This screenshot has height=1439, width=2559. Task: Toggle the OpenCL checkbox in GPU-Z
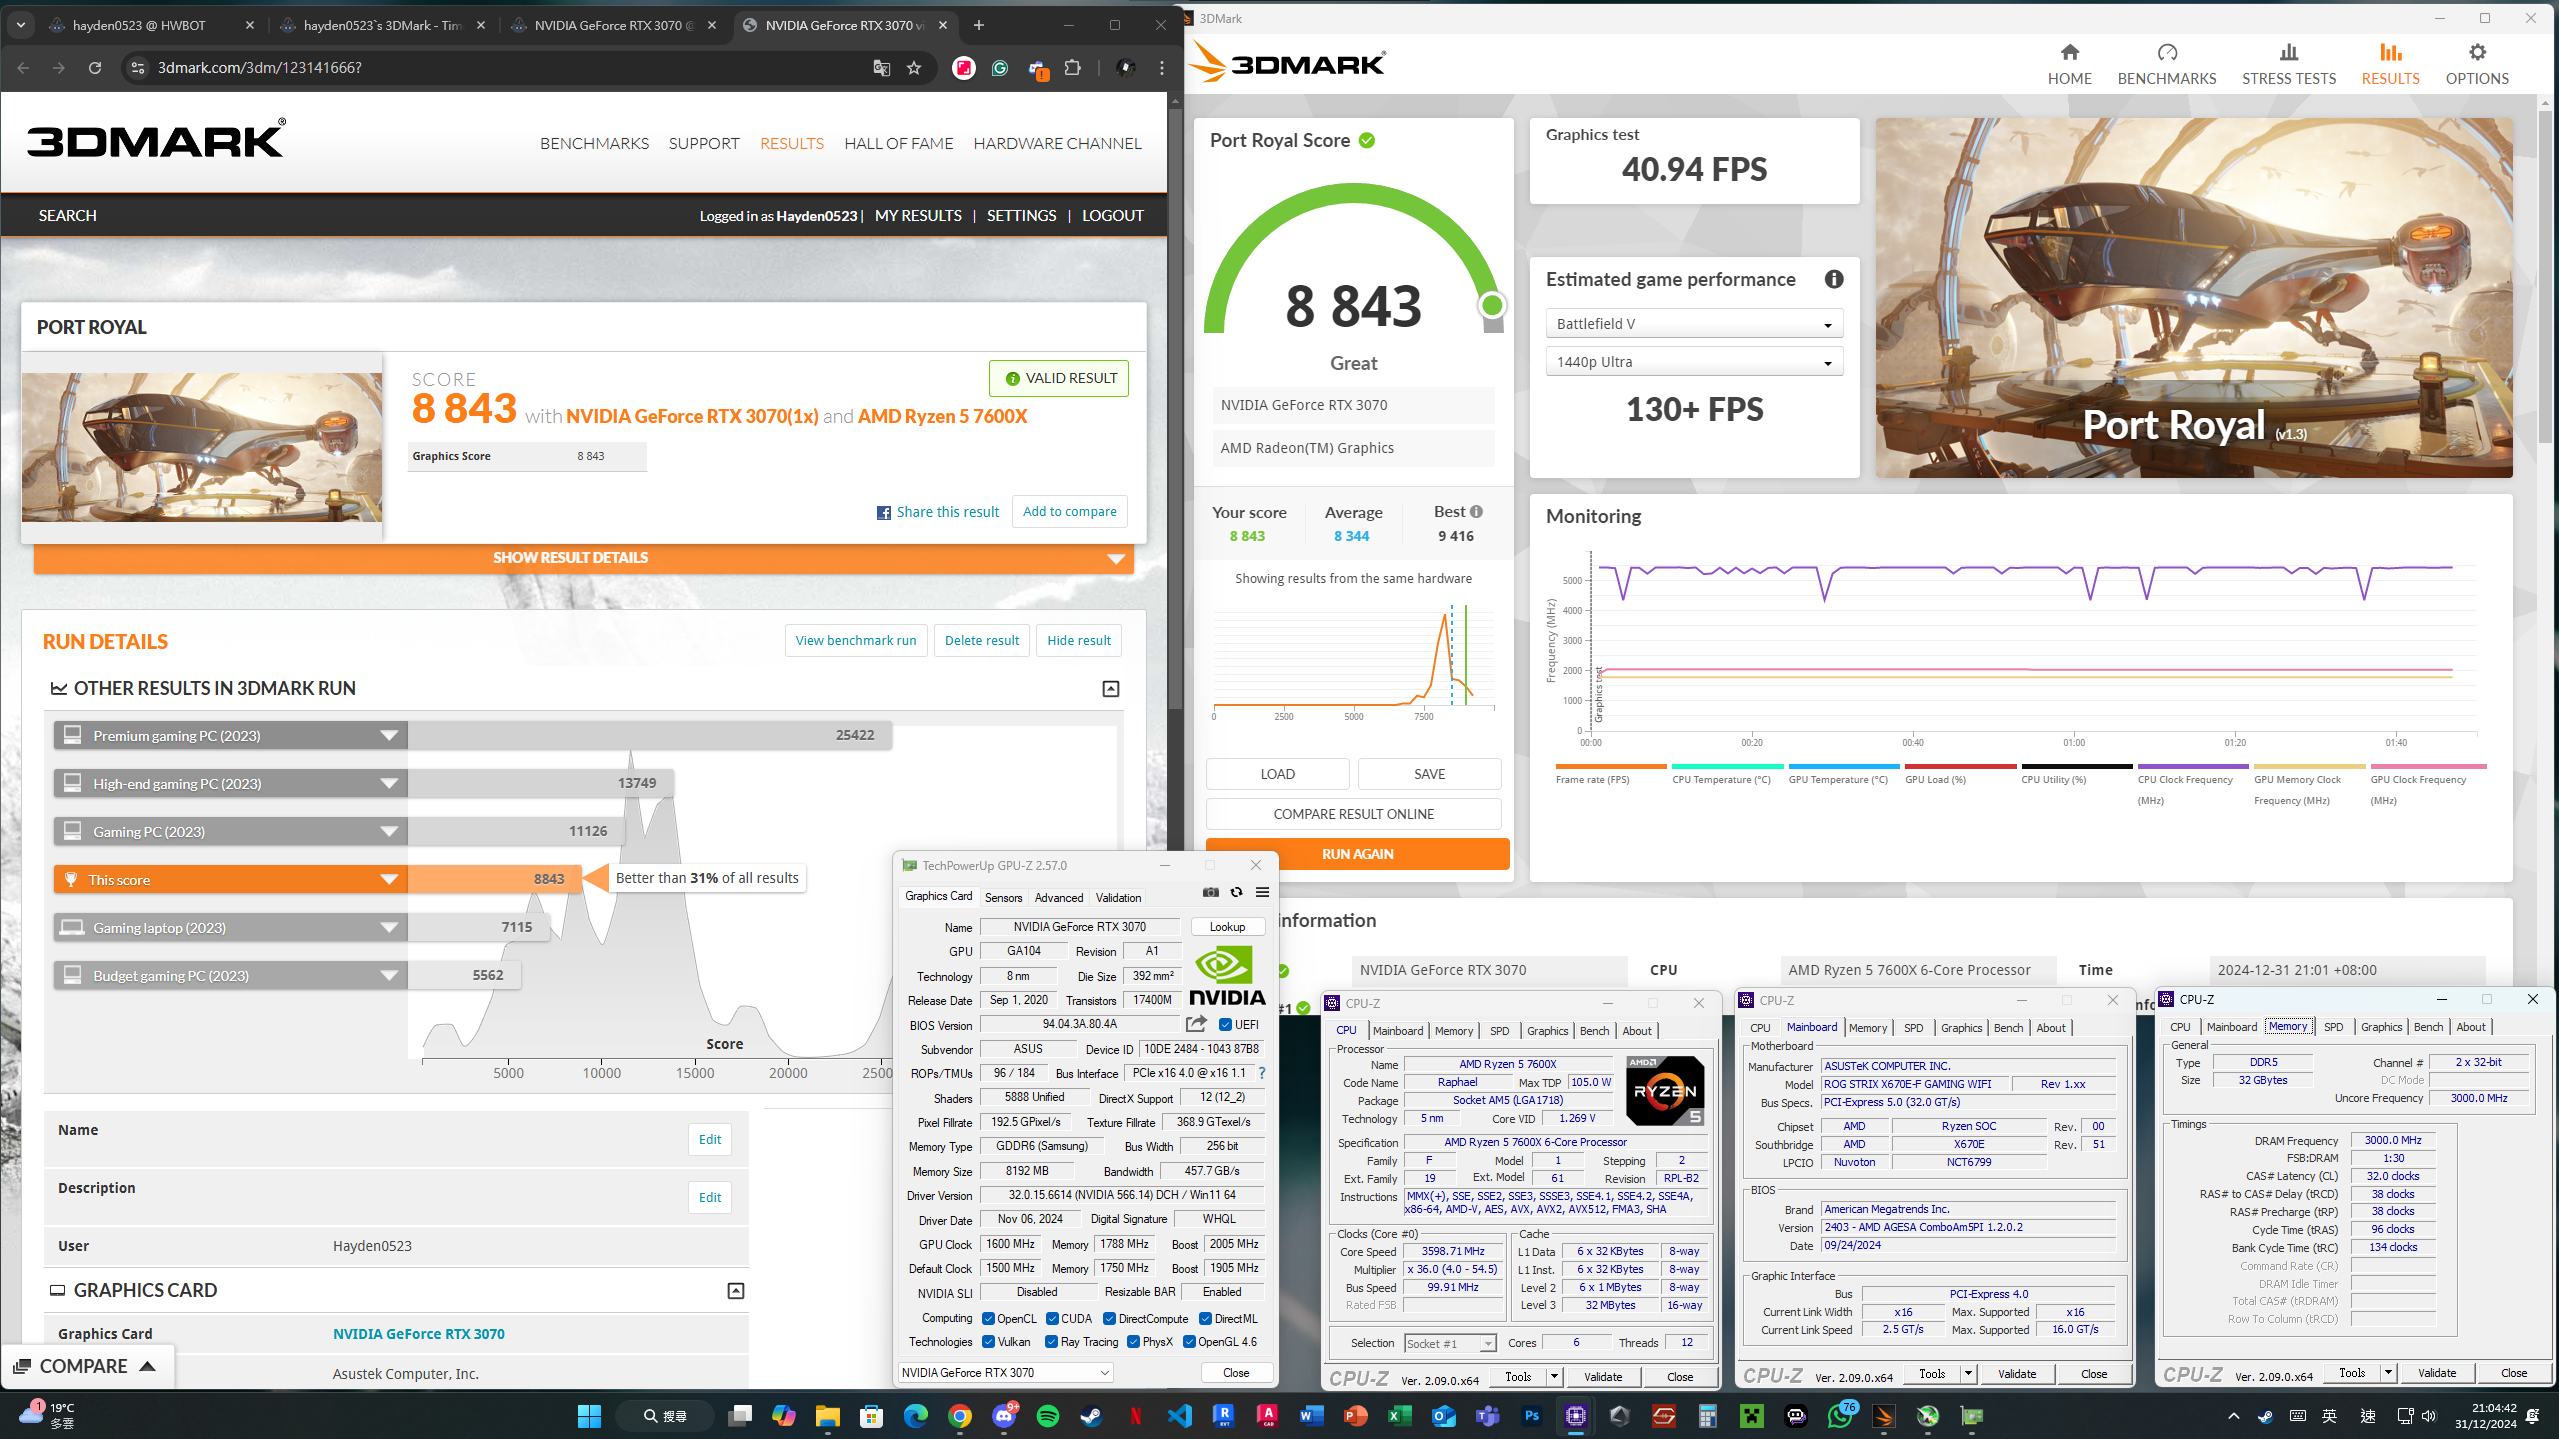coord(988,1318)
